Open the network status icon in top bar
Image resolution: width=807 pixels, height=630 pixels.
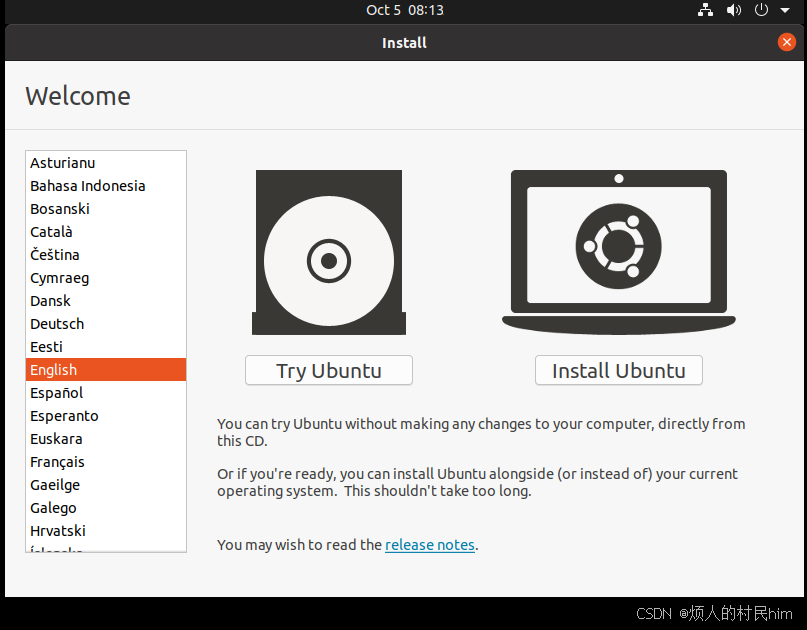click(x=705, y=10)
